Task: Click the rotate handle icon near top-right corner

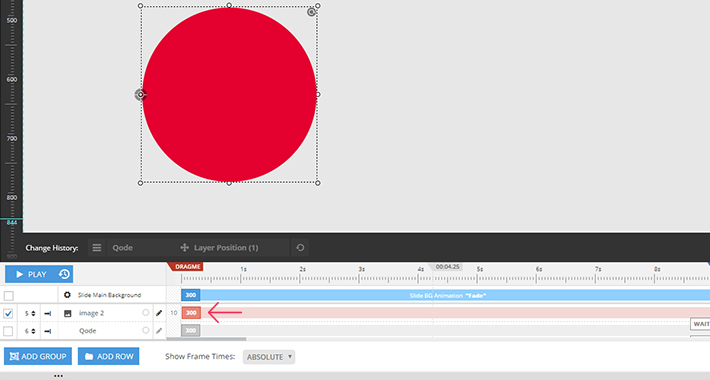Action: click(x=311, y=12)
